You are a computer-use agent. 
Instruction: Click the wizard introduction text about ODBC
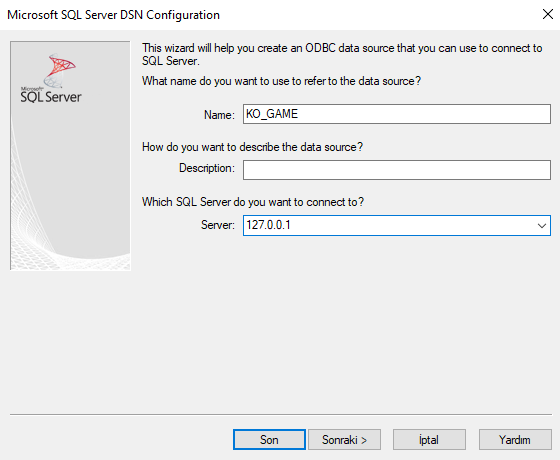(x=342, y=54)
